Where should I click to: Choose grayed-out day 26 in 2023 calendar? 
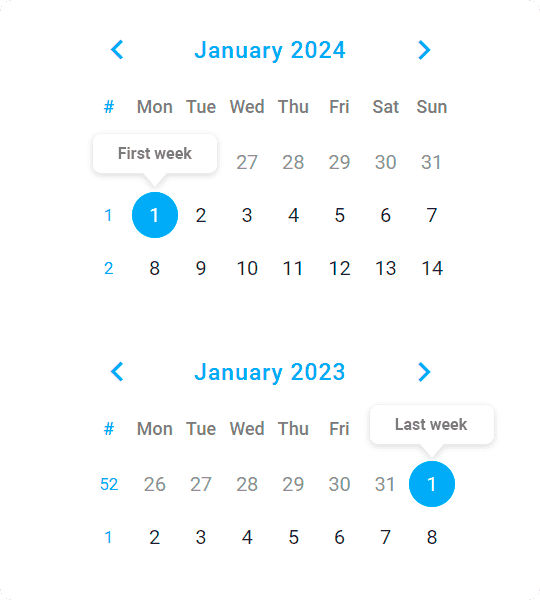(x=155, y=484)
